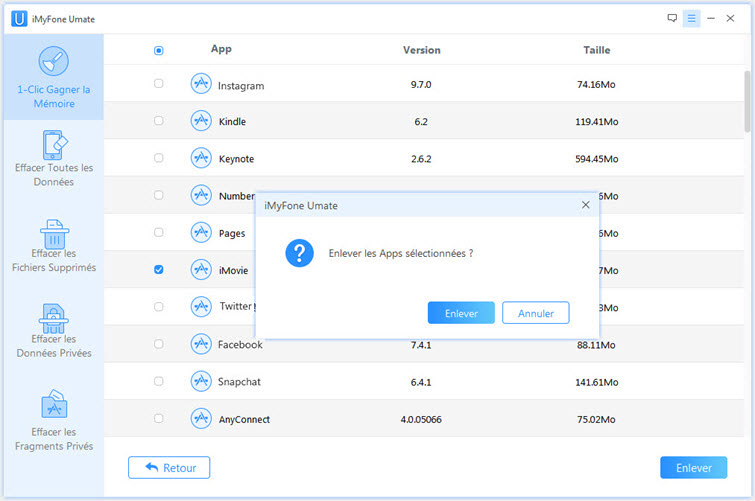Click the Version column header

[421, 50]
